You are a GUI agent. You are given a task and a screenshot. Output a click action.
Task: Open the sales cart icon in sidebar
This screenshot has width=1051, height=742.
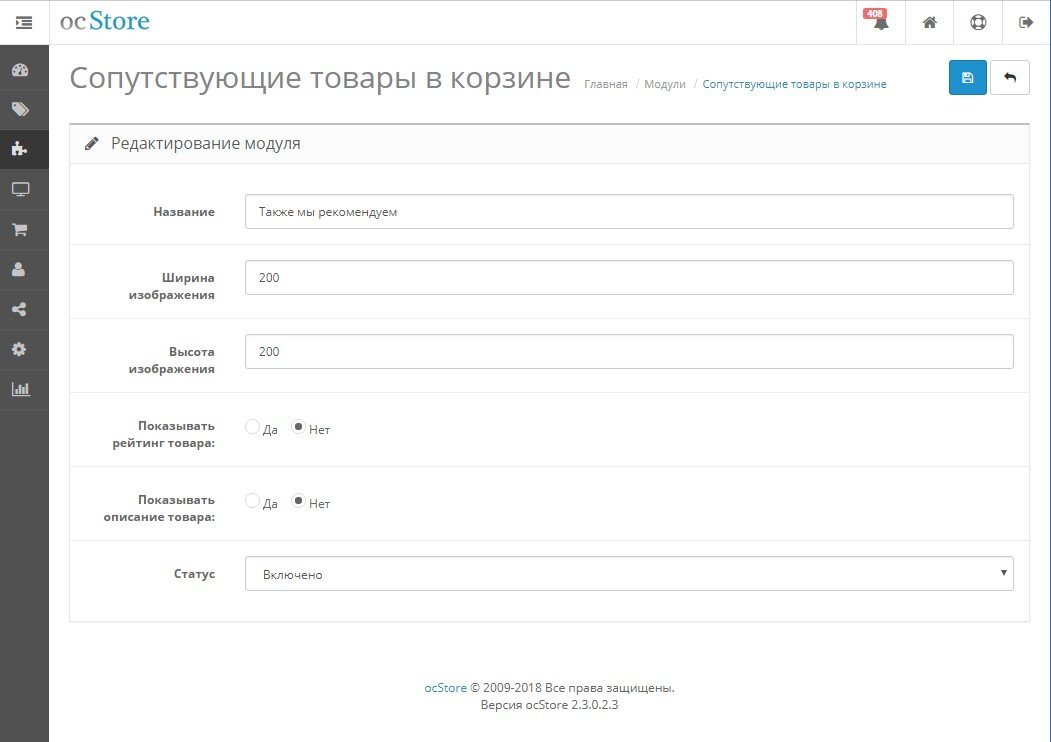tap(20, 229)
